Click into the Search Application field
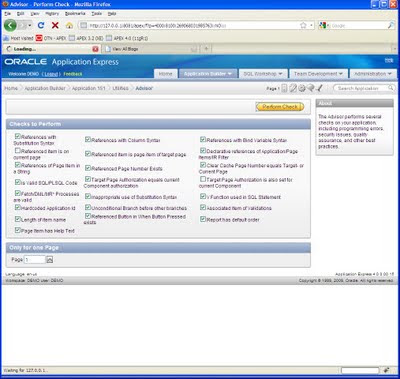 (x=361, y=88)
